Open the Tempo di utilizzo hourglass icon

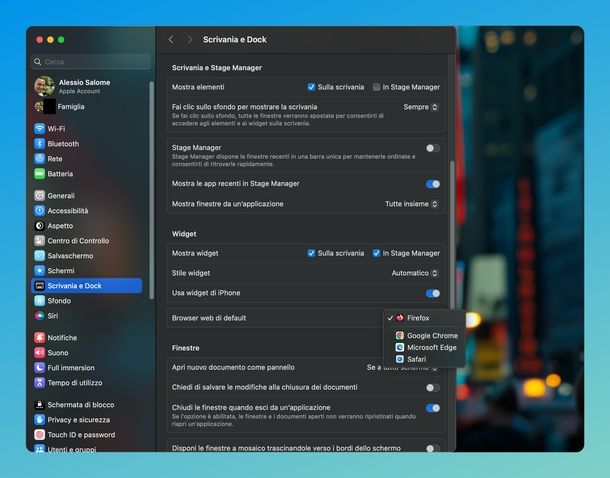pyautogui.click(x=39, y=383)
